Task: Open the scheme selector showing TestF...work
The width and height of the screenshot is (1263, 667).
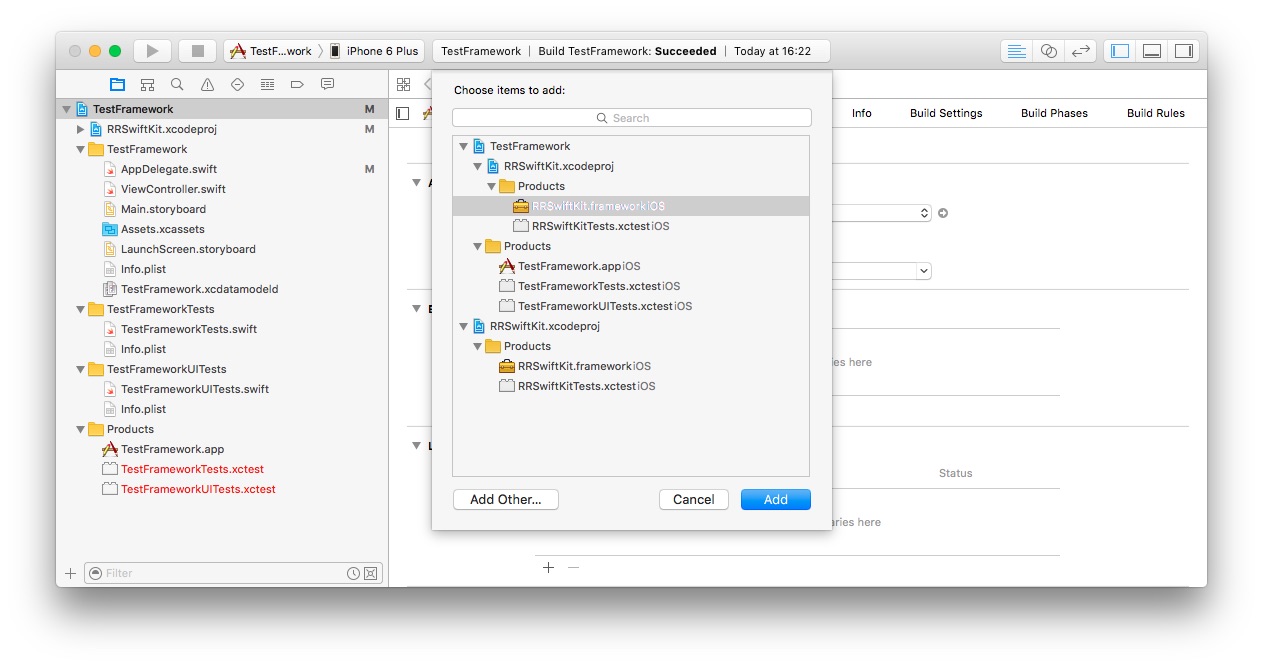Action: tap(272, 51)
